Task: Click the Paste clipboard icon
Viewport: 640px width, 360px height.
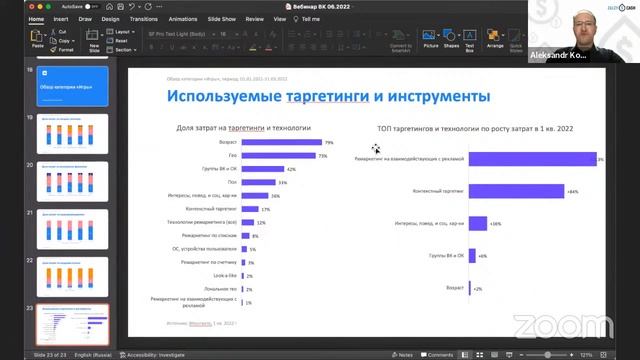Action: click(36, 36)
